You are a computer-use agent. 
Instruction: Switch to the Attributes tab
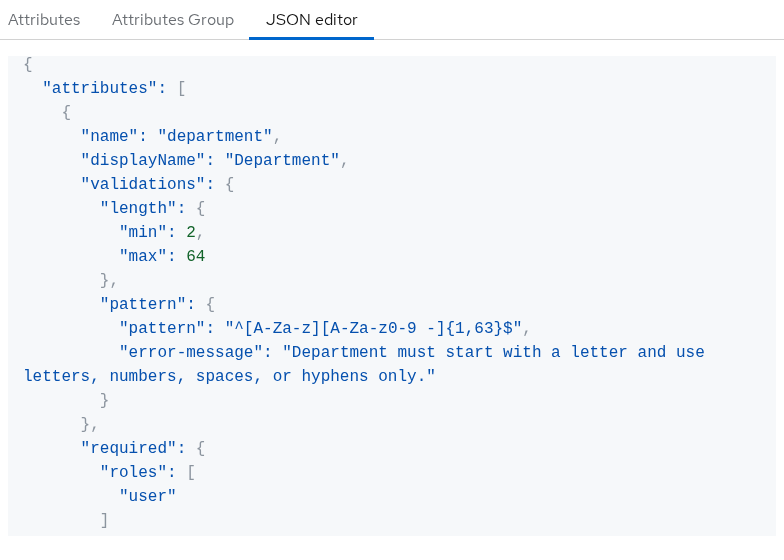click(x=44, y=20)
